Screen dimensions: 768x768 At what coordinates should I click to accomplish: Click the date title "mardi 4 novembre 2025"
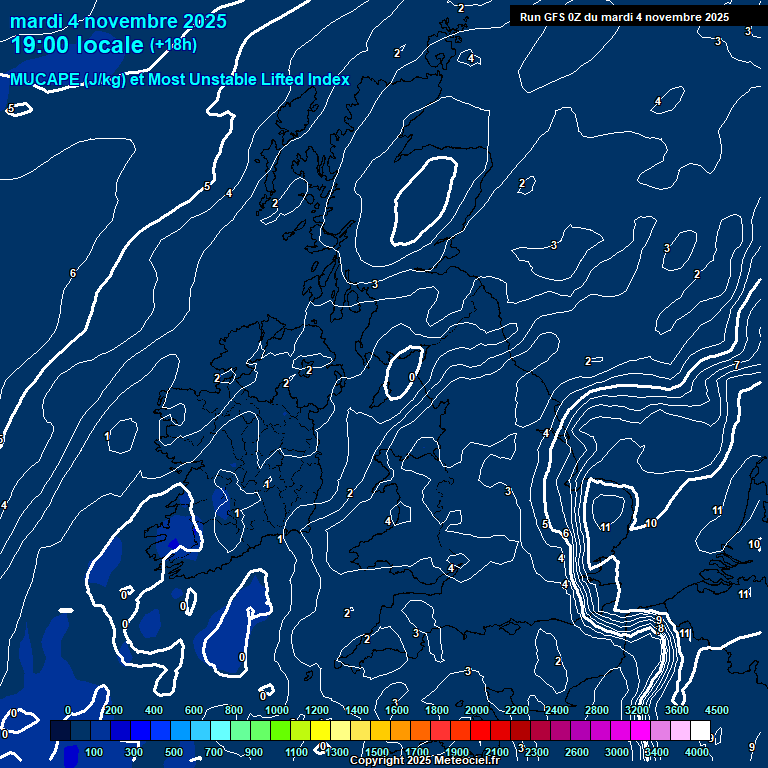[x=119, y=22]
